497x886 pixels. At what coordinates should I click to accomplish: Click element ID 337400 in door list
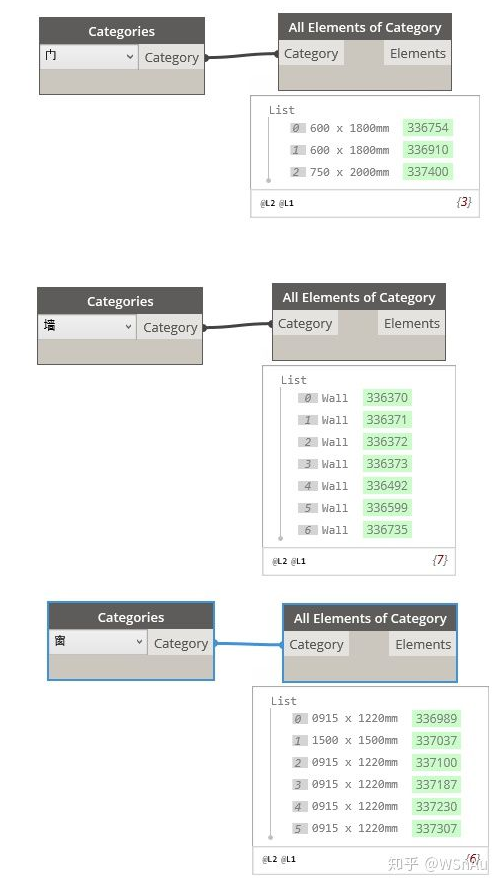click(428, 172)
